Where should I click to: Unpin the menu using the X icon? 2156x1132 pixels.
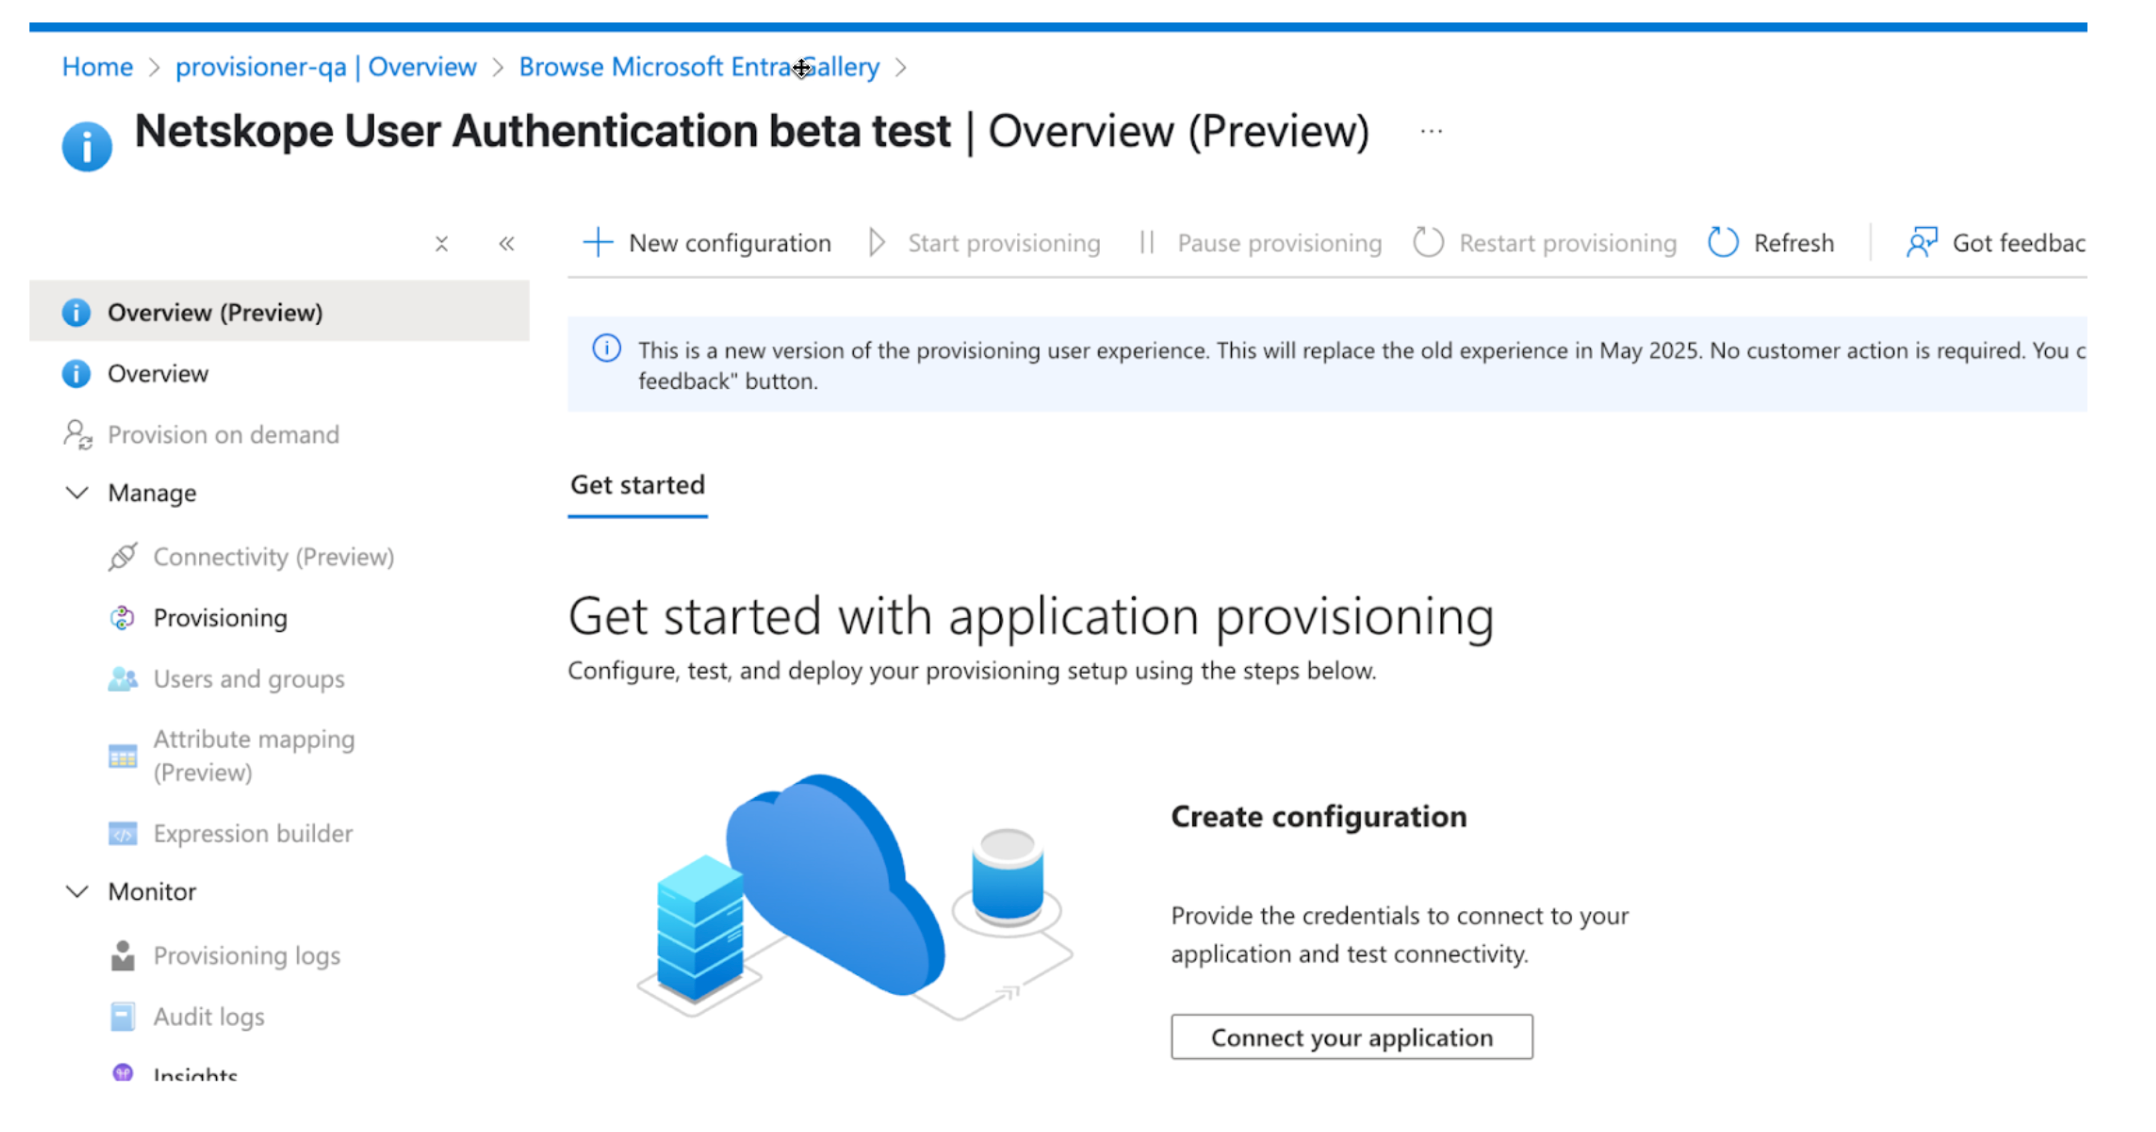coord(441,243)
